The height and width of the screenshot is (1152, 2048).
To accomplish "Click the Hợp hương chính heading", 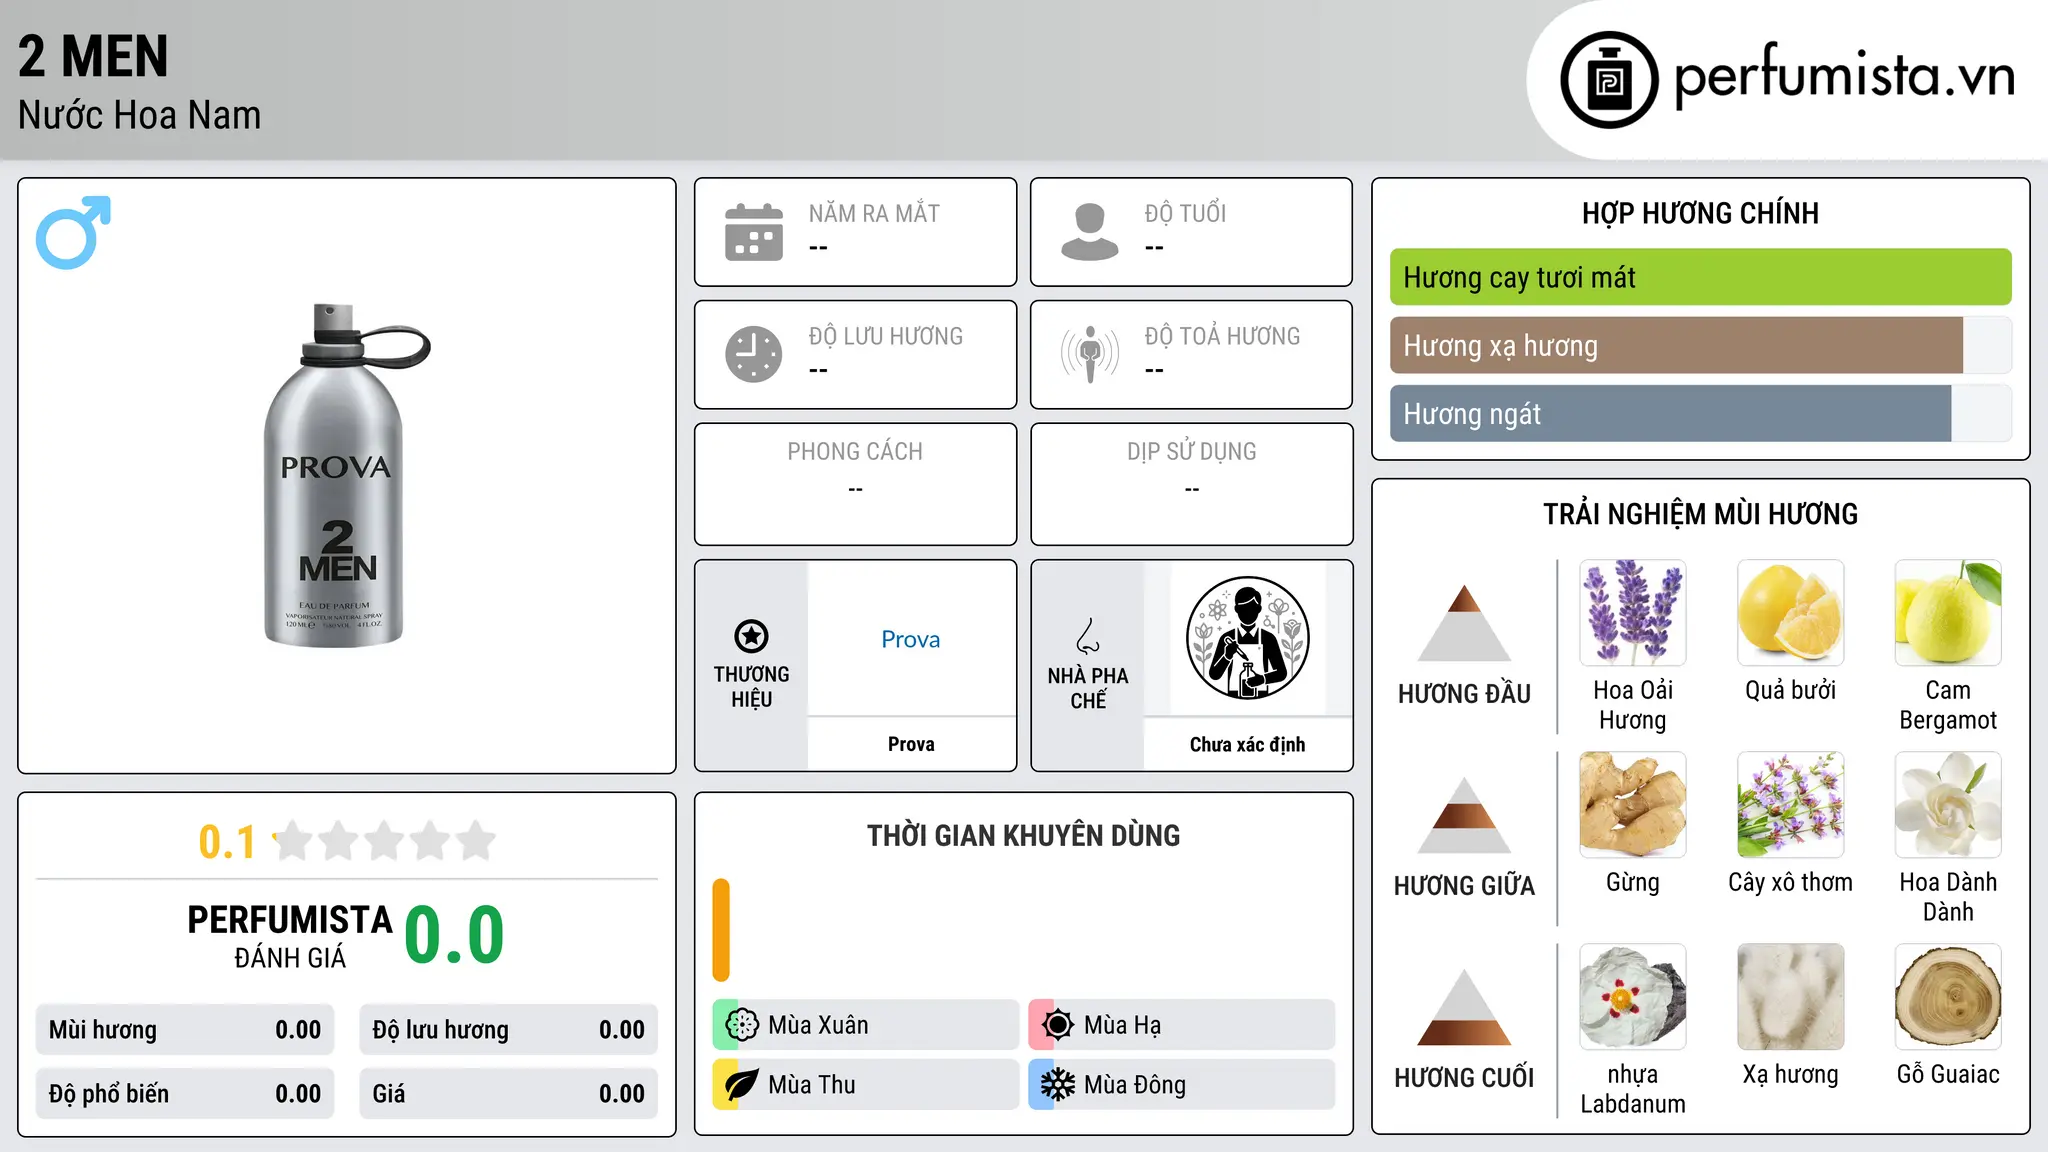I will (x=1700, y=213).
